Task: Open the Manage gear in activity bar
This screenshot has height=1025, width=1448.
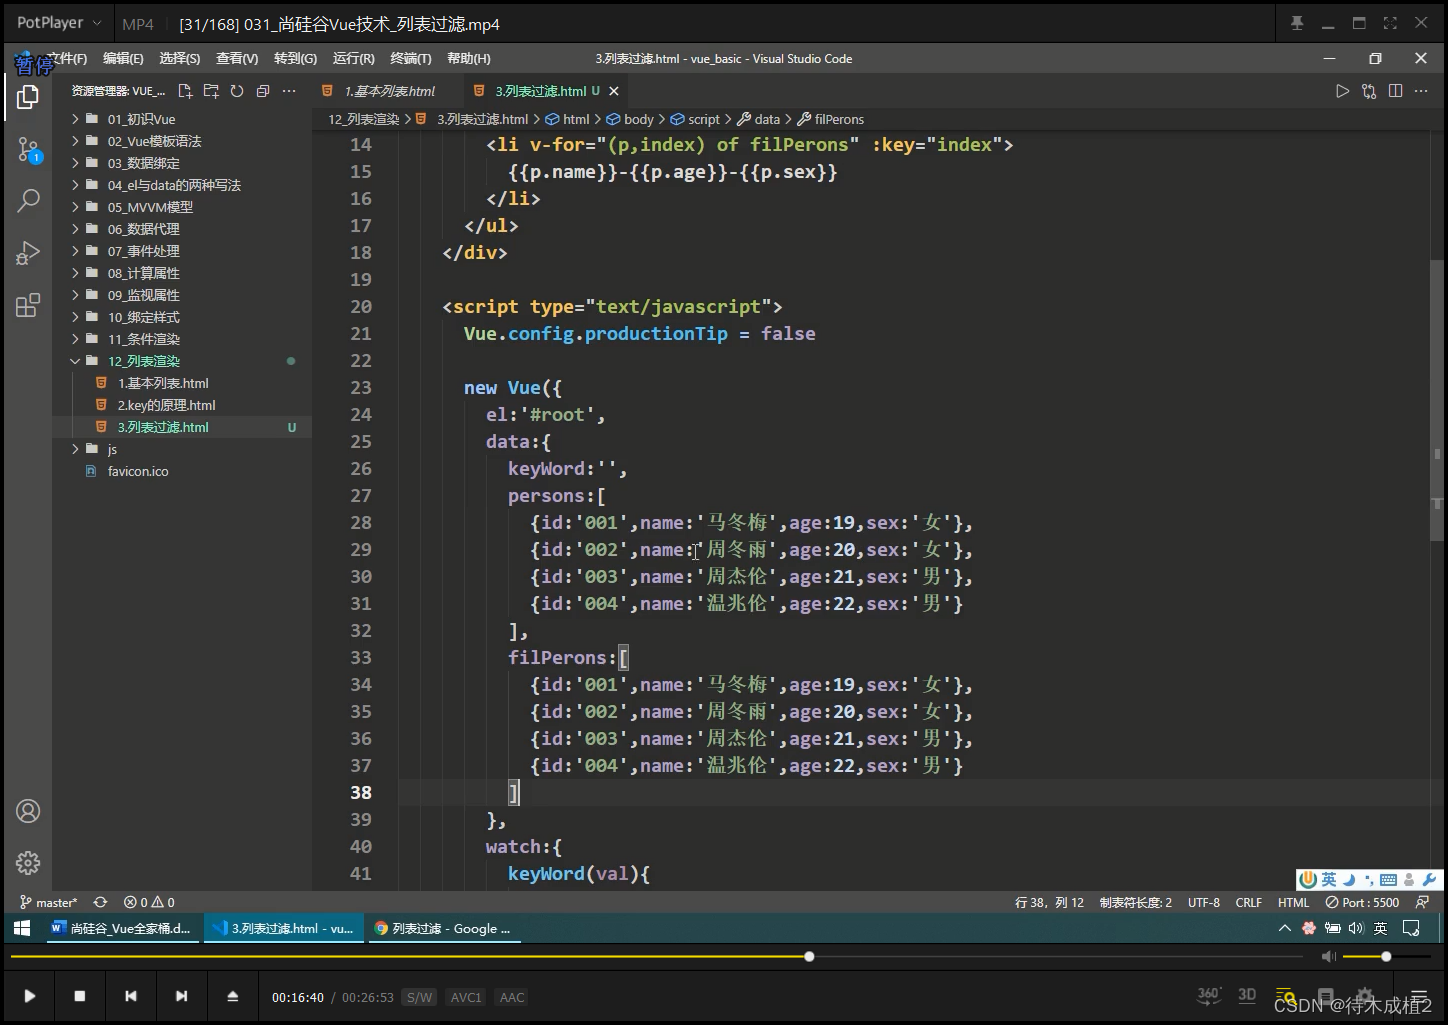Action: 28,862
